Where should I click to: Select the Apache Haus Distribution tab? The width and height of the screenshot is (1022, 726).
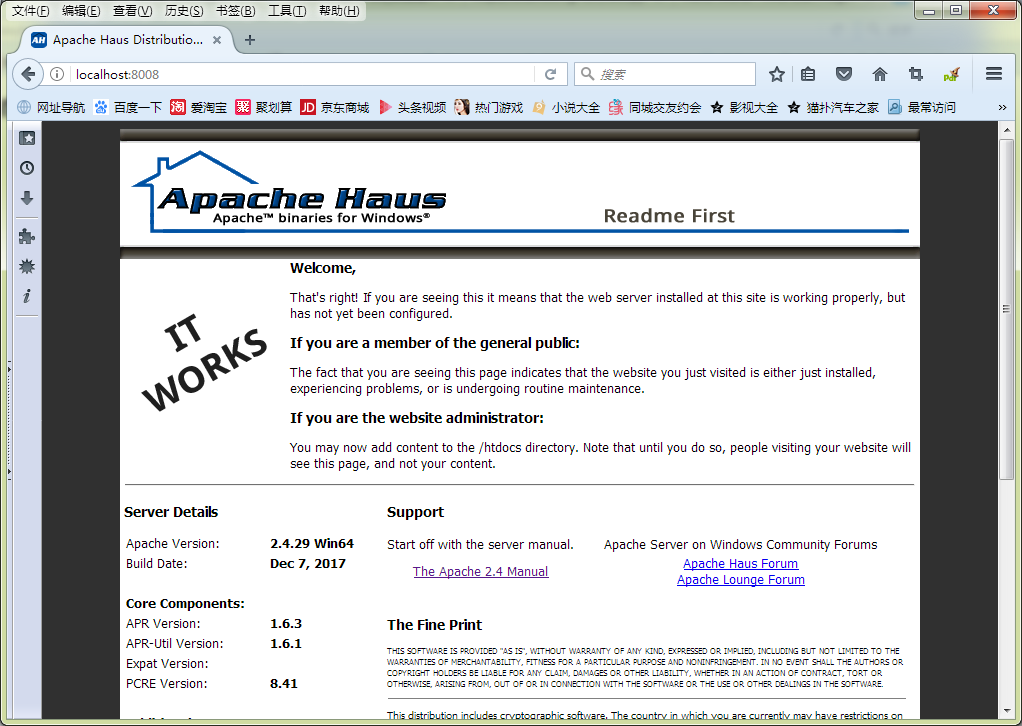[127, 40]
